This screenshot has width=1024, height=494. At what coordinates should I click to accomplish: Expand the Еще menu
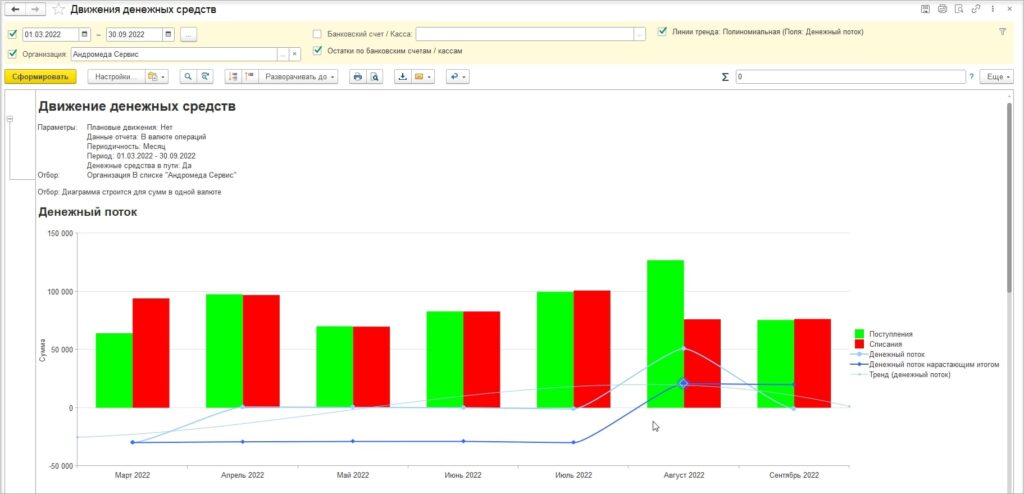(x=995, y=76)
